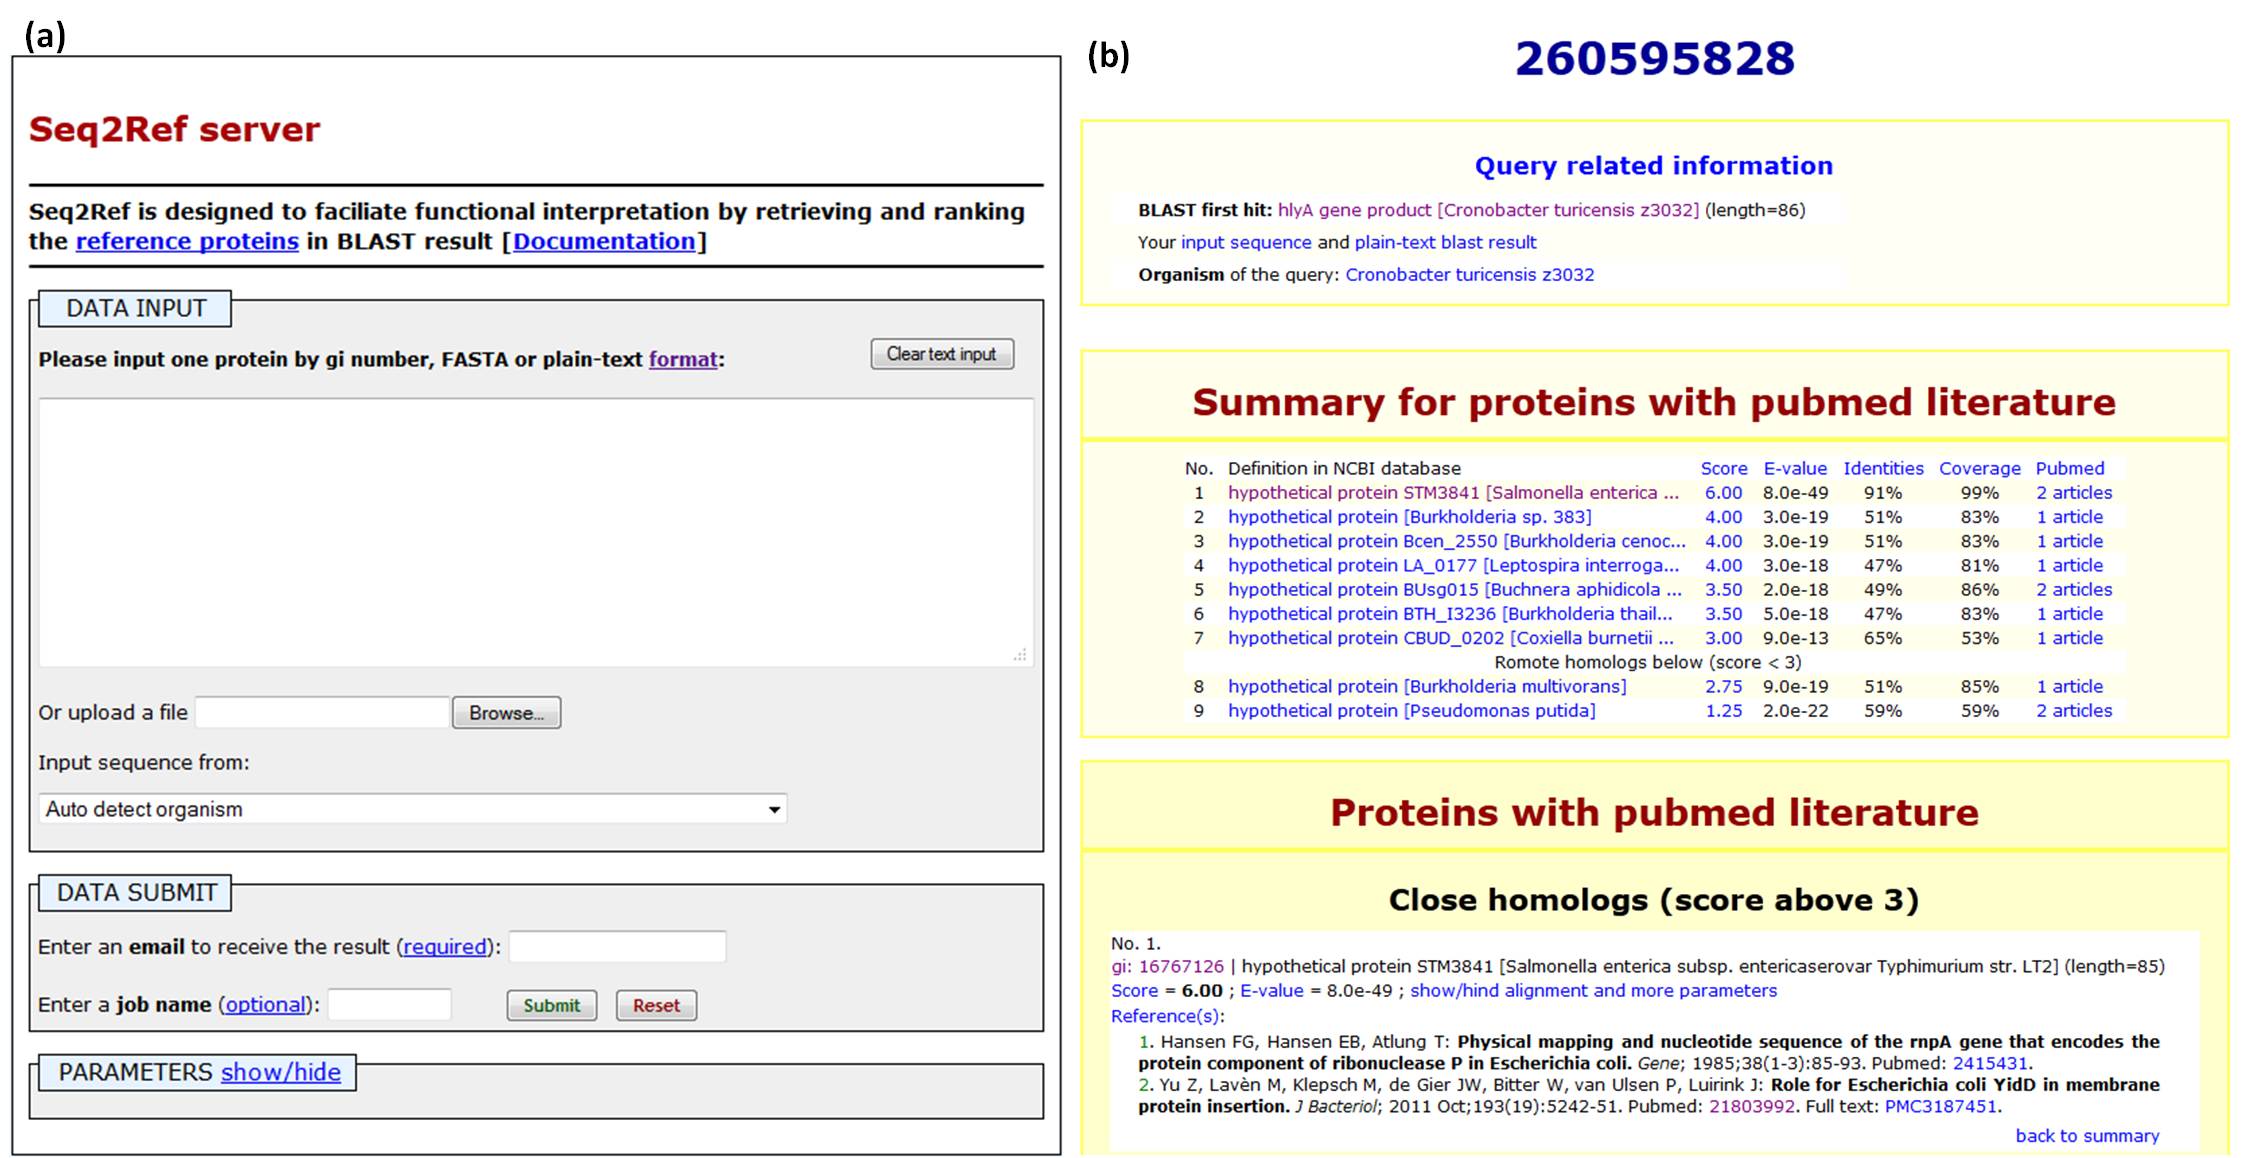Click the Browse... button
The height and width of the screenshot is (1158, 2244).
click(x=506, y=713)
